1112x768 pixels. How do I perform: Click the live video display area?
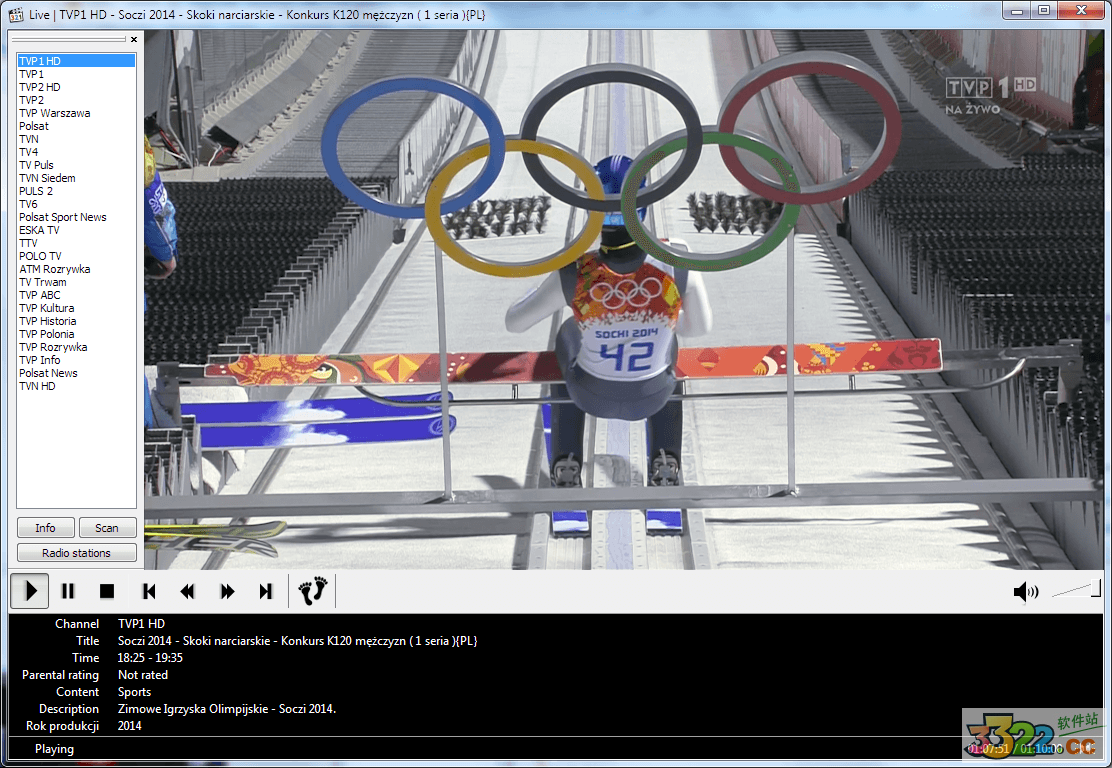point(624,299)
